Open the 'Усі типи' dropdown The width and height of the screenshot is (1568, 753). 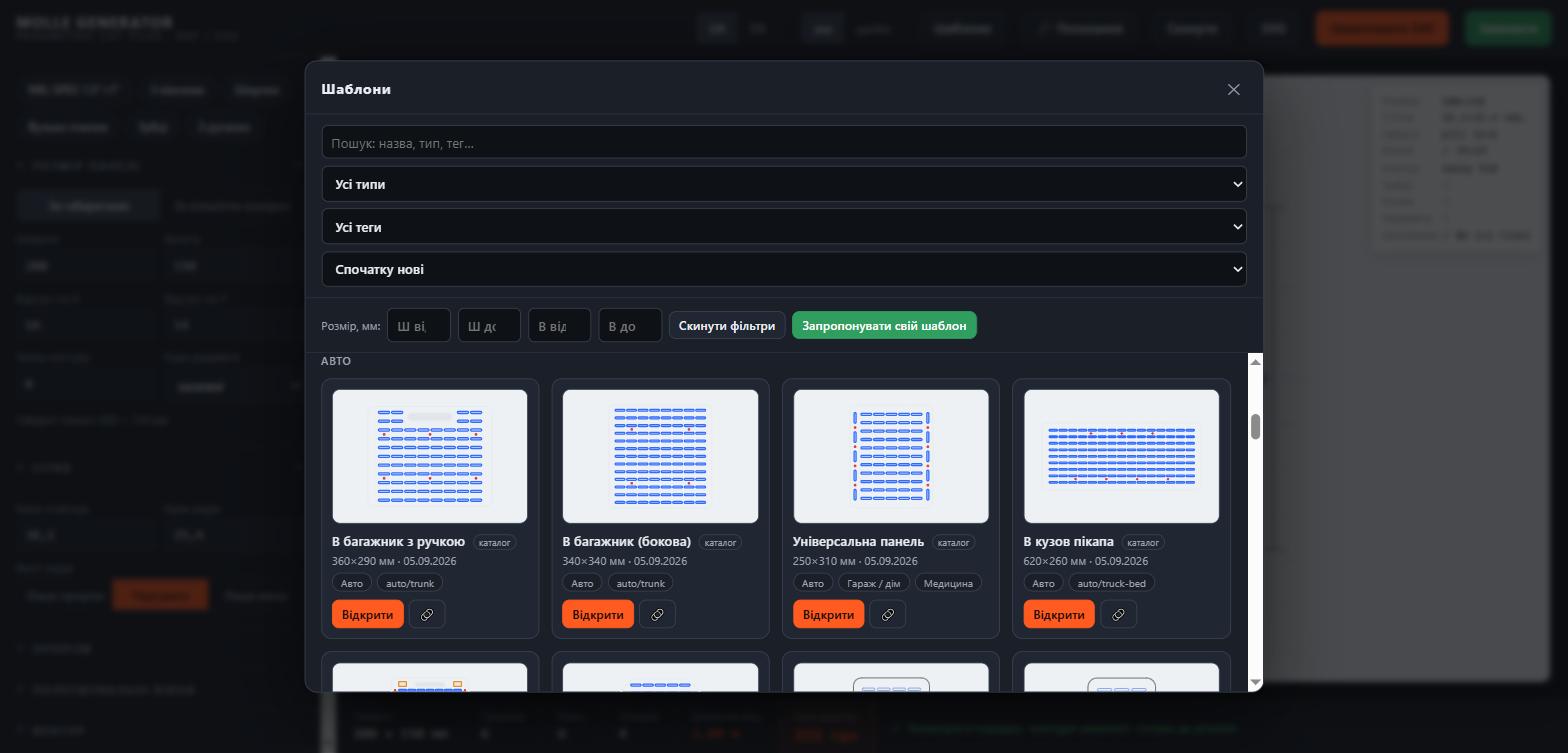(x=784, y=184)
